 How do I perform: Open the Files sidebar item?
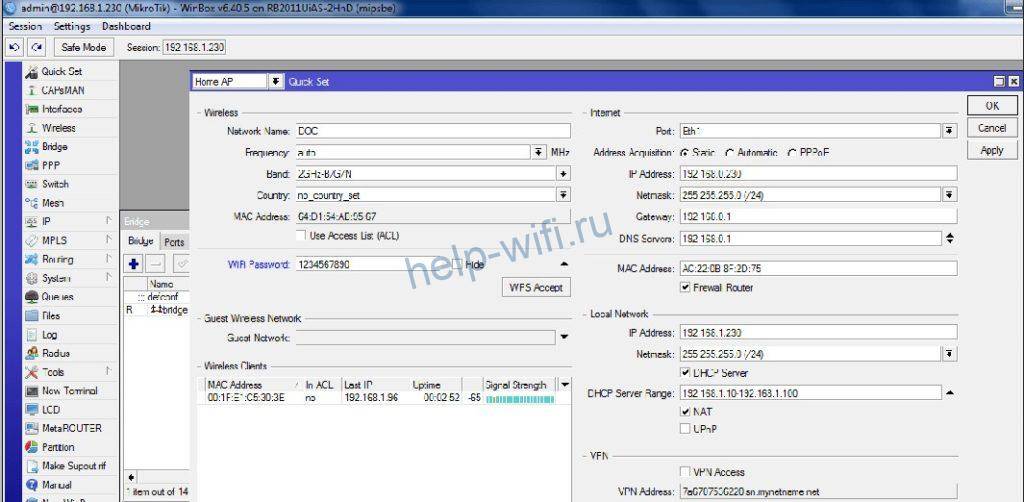pos(51,316)
